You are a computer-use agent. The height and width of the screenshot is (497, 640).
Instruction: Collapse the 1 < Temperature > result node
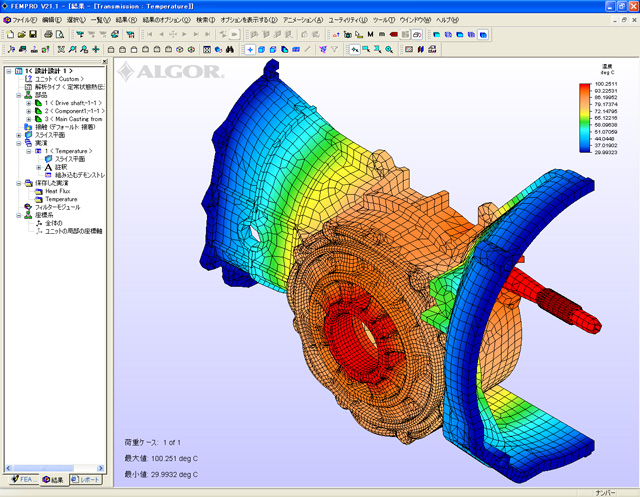tap(28, 151)
